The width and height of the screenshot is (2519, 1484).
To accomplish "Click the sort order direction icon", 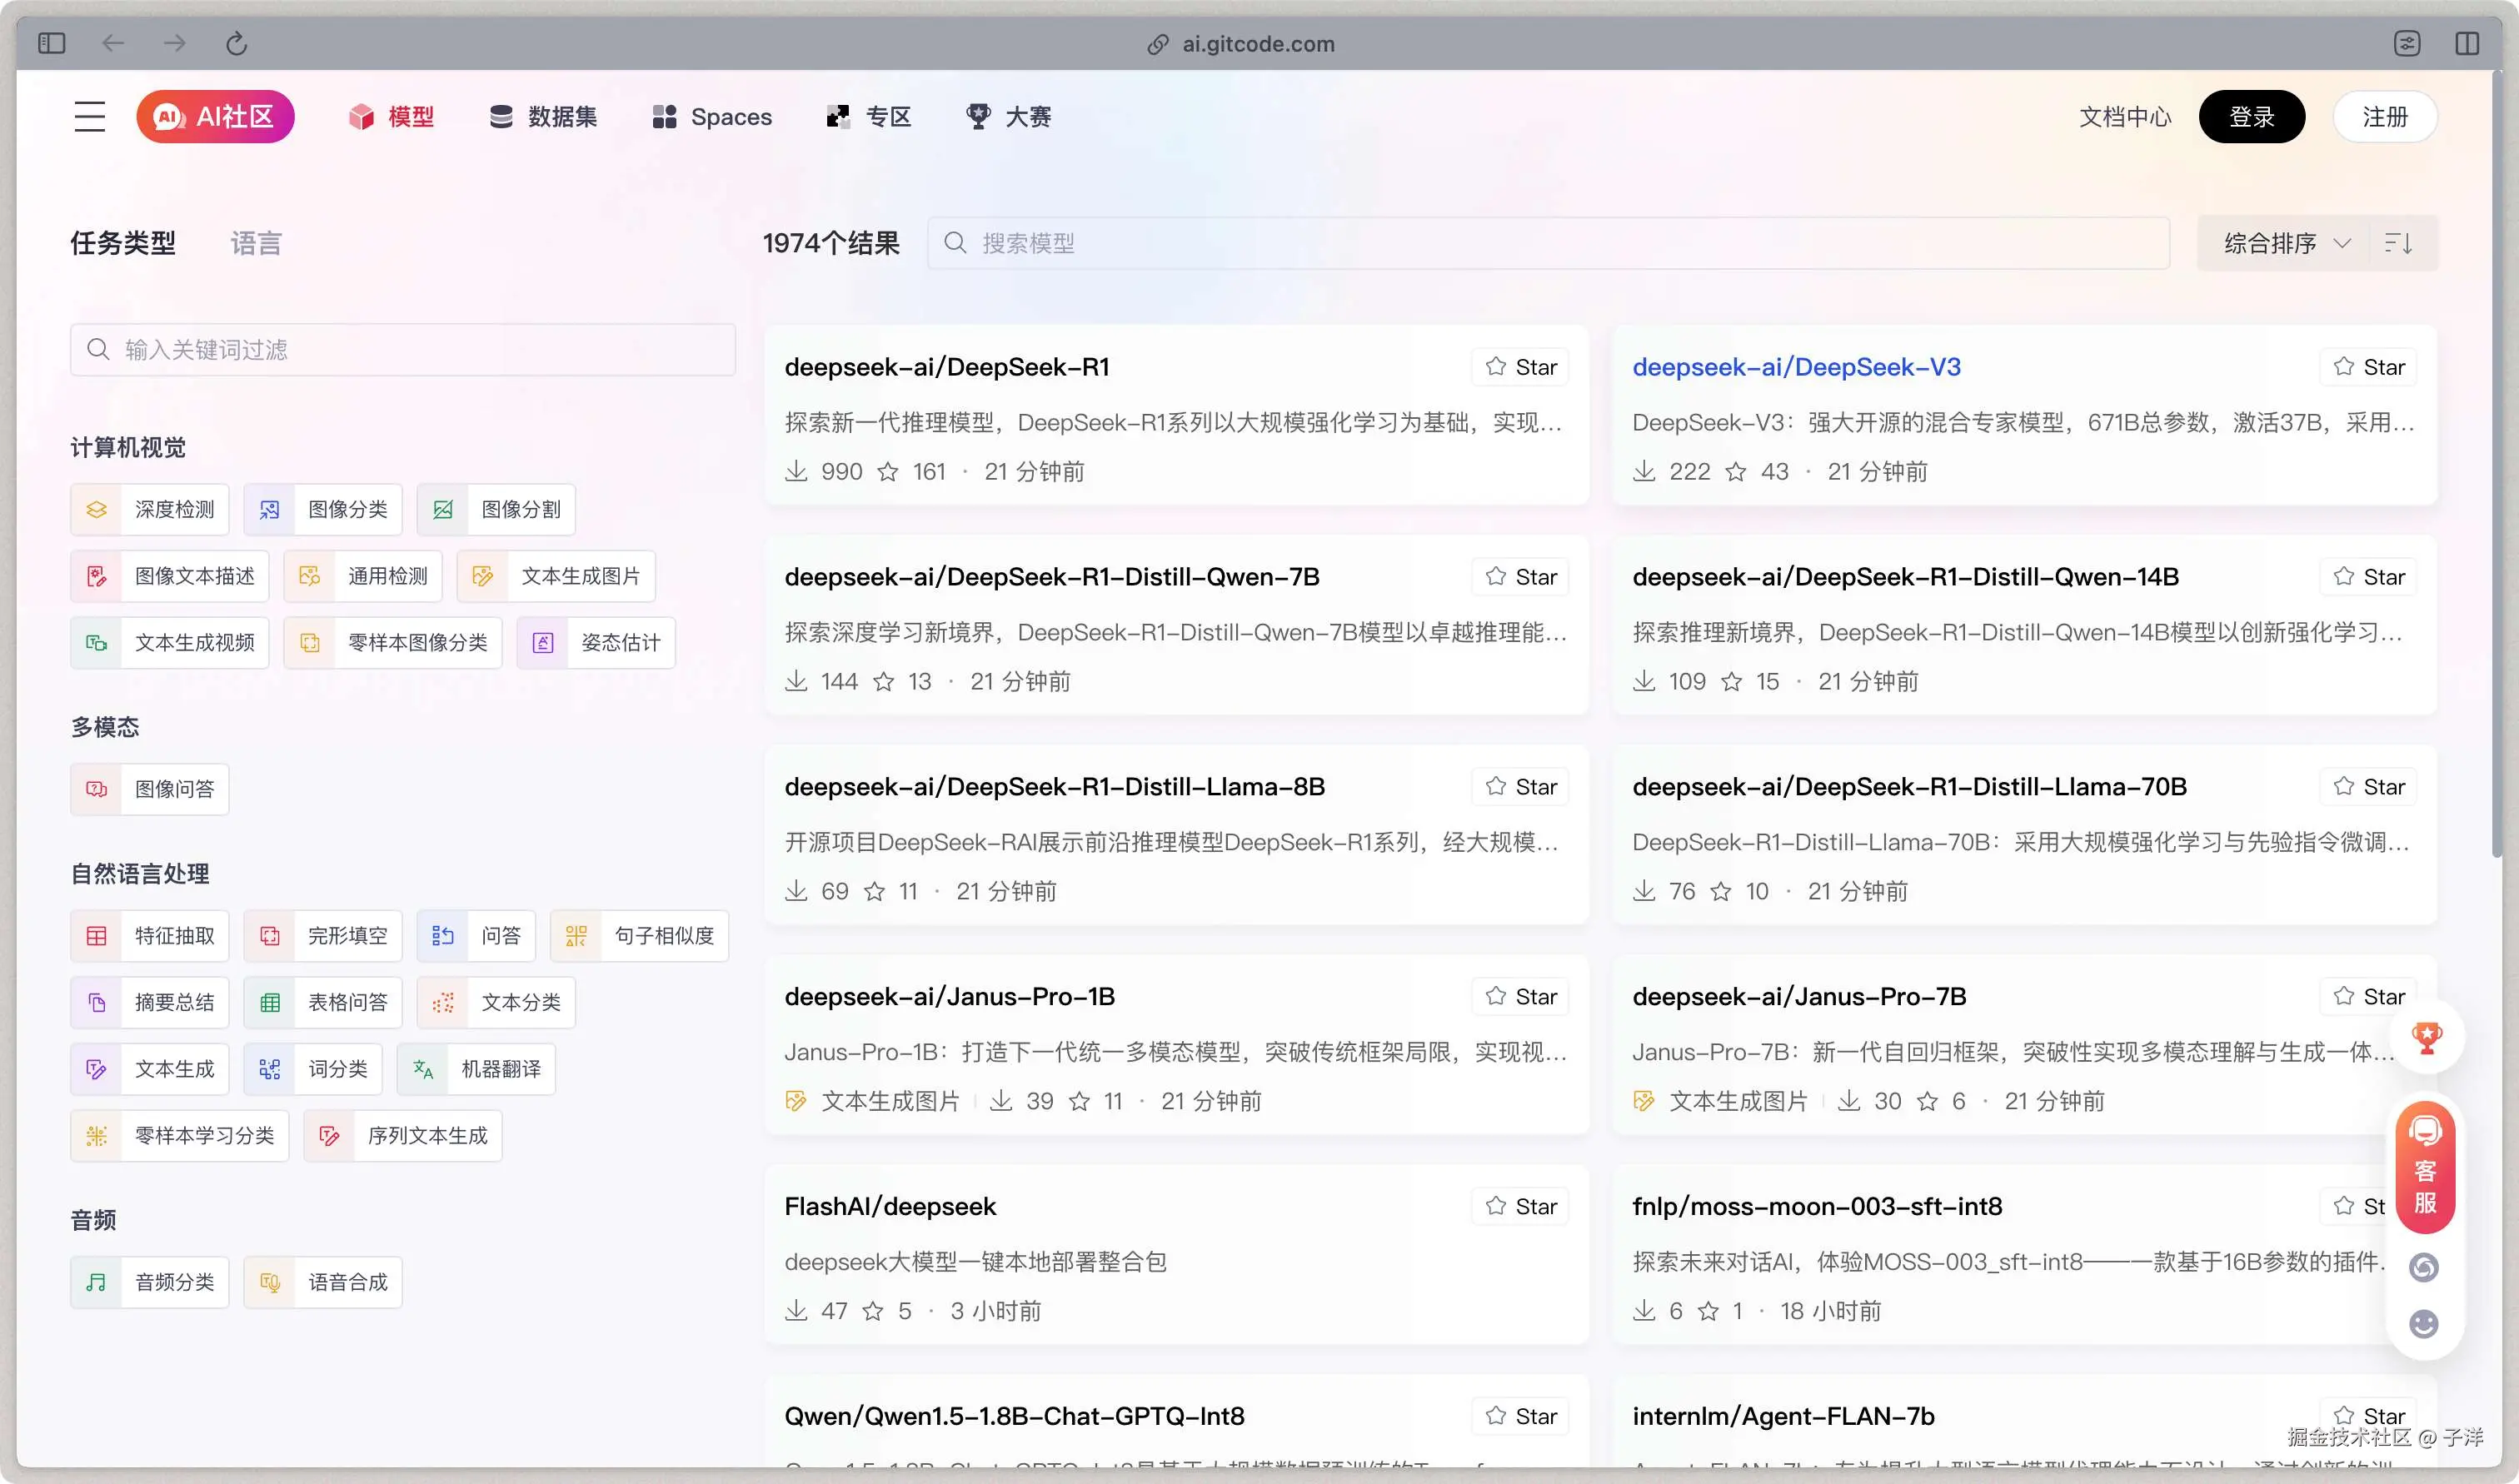I will [x=2398, y=243].
